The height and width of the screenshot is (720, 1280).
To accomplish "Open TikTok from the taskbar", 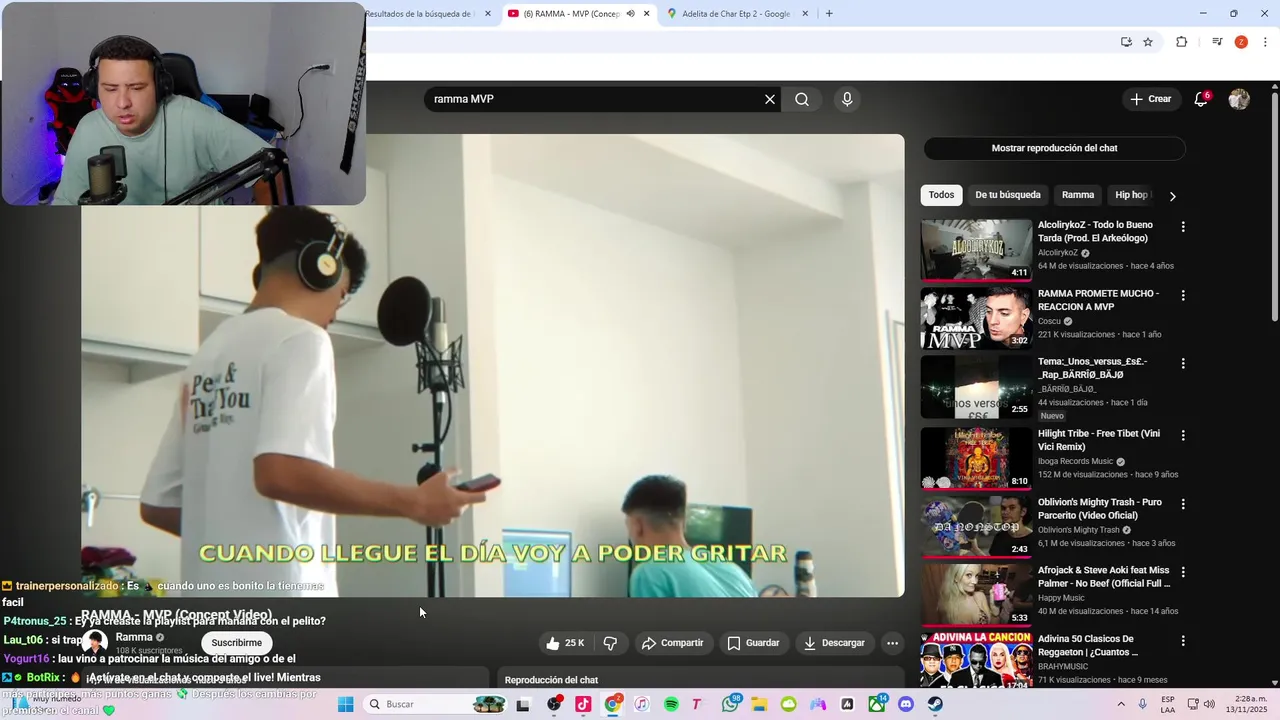I will (x=583, y=704).
